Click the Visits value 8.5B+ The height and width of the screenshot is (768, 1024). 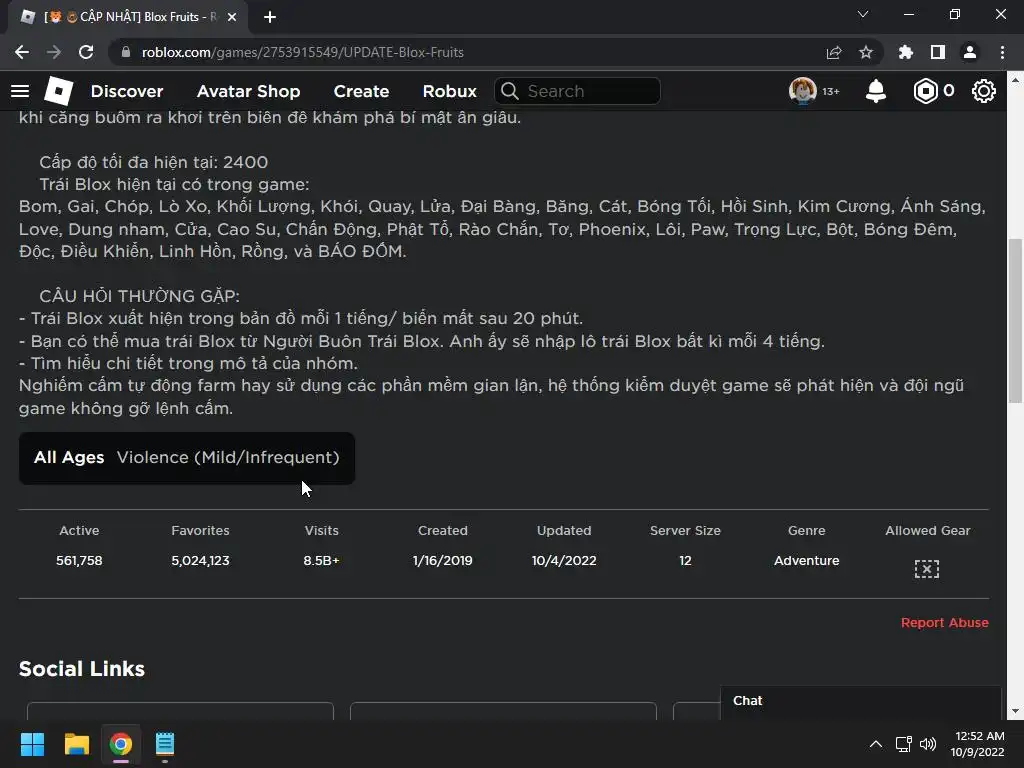point(321,560)
